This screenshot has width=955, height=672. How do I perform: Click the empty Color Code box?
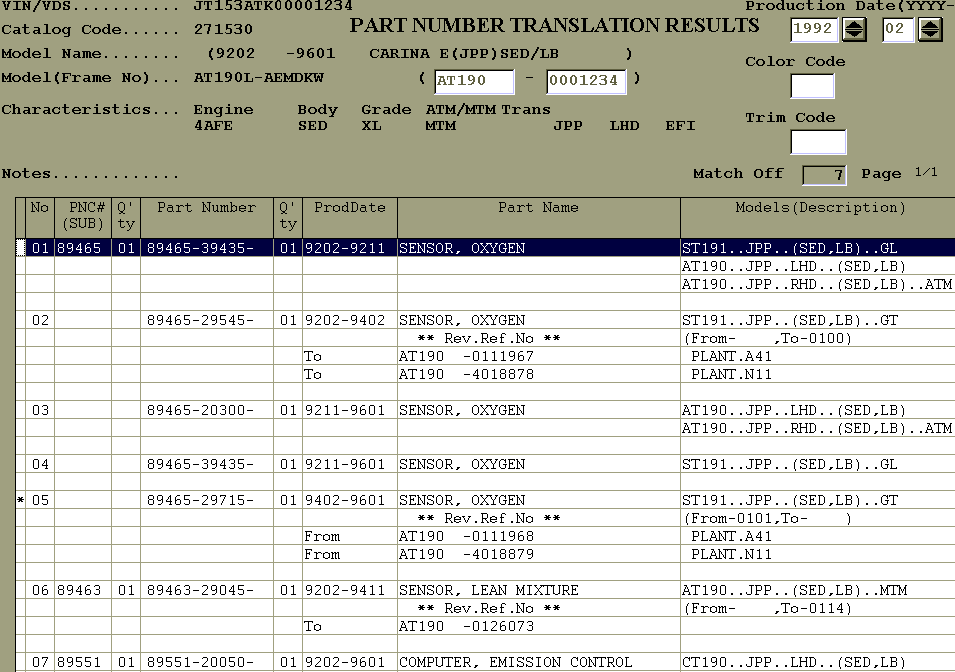tap(812, 86)
